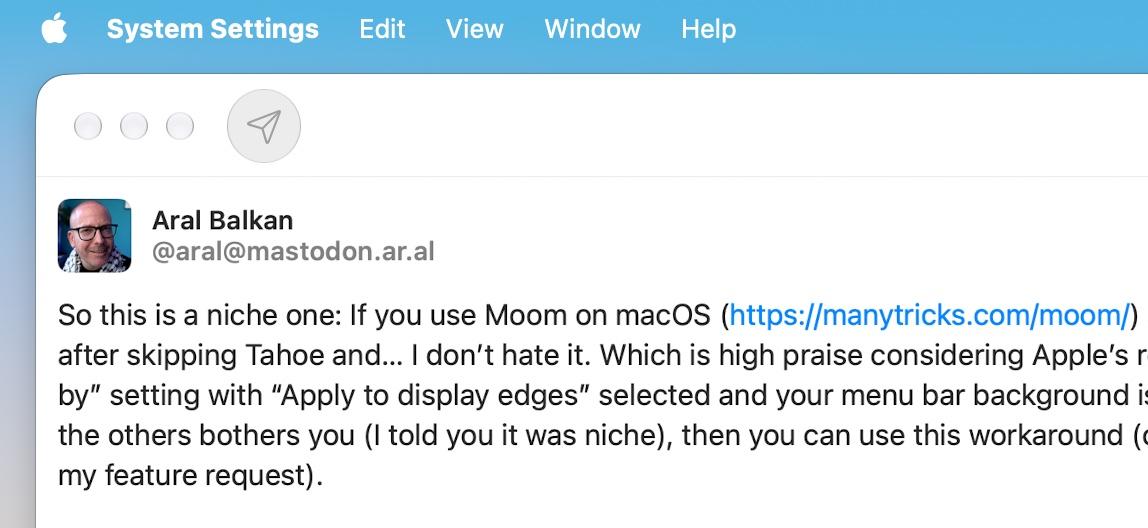Image resolution: width=1148 pixels, height=528 pixels.
Task: Zoom the window with the third traffic light
Action: [x=180, y=126]
